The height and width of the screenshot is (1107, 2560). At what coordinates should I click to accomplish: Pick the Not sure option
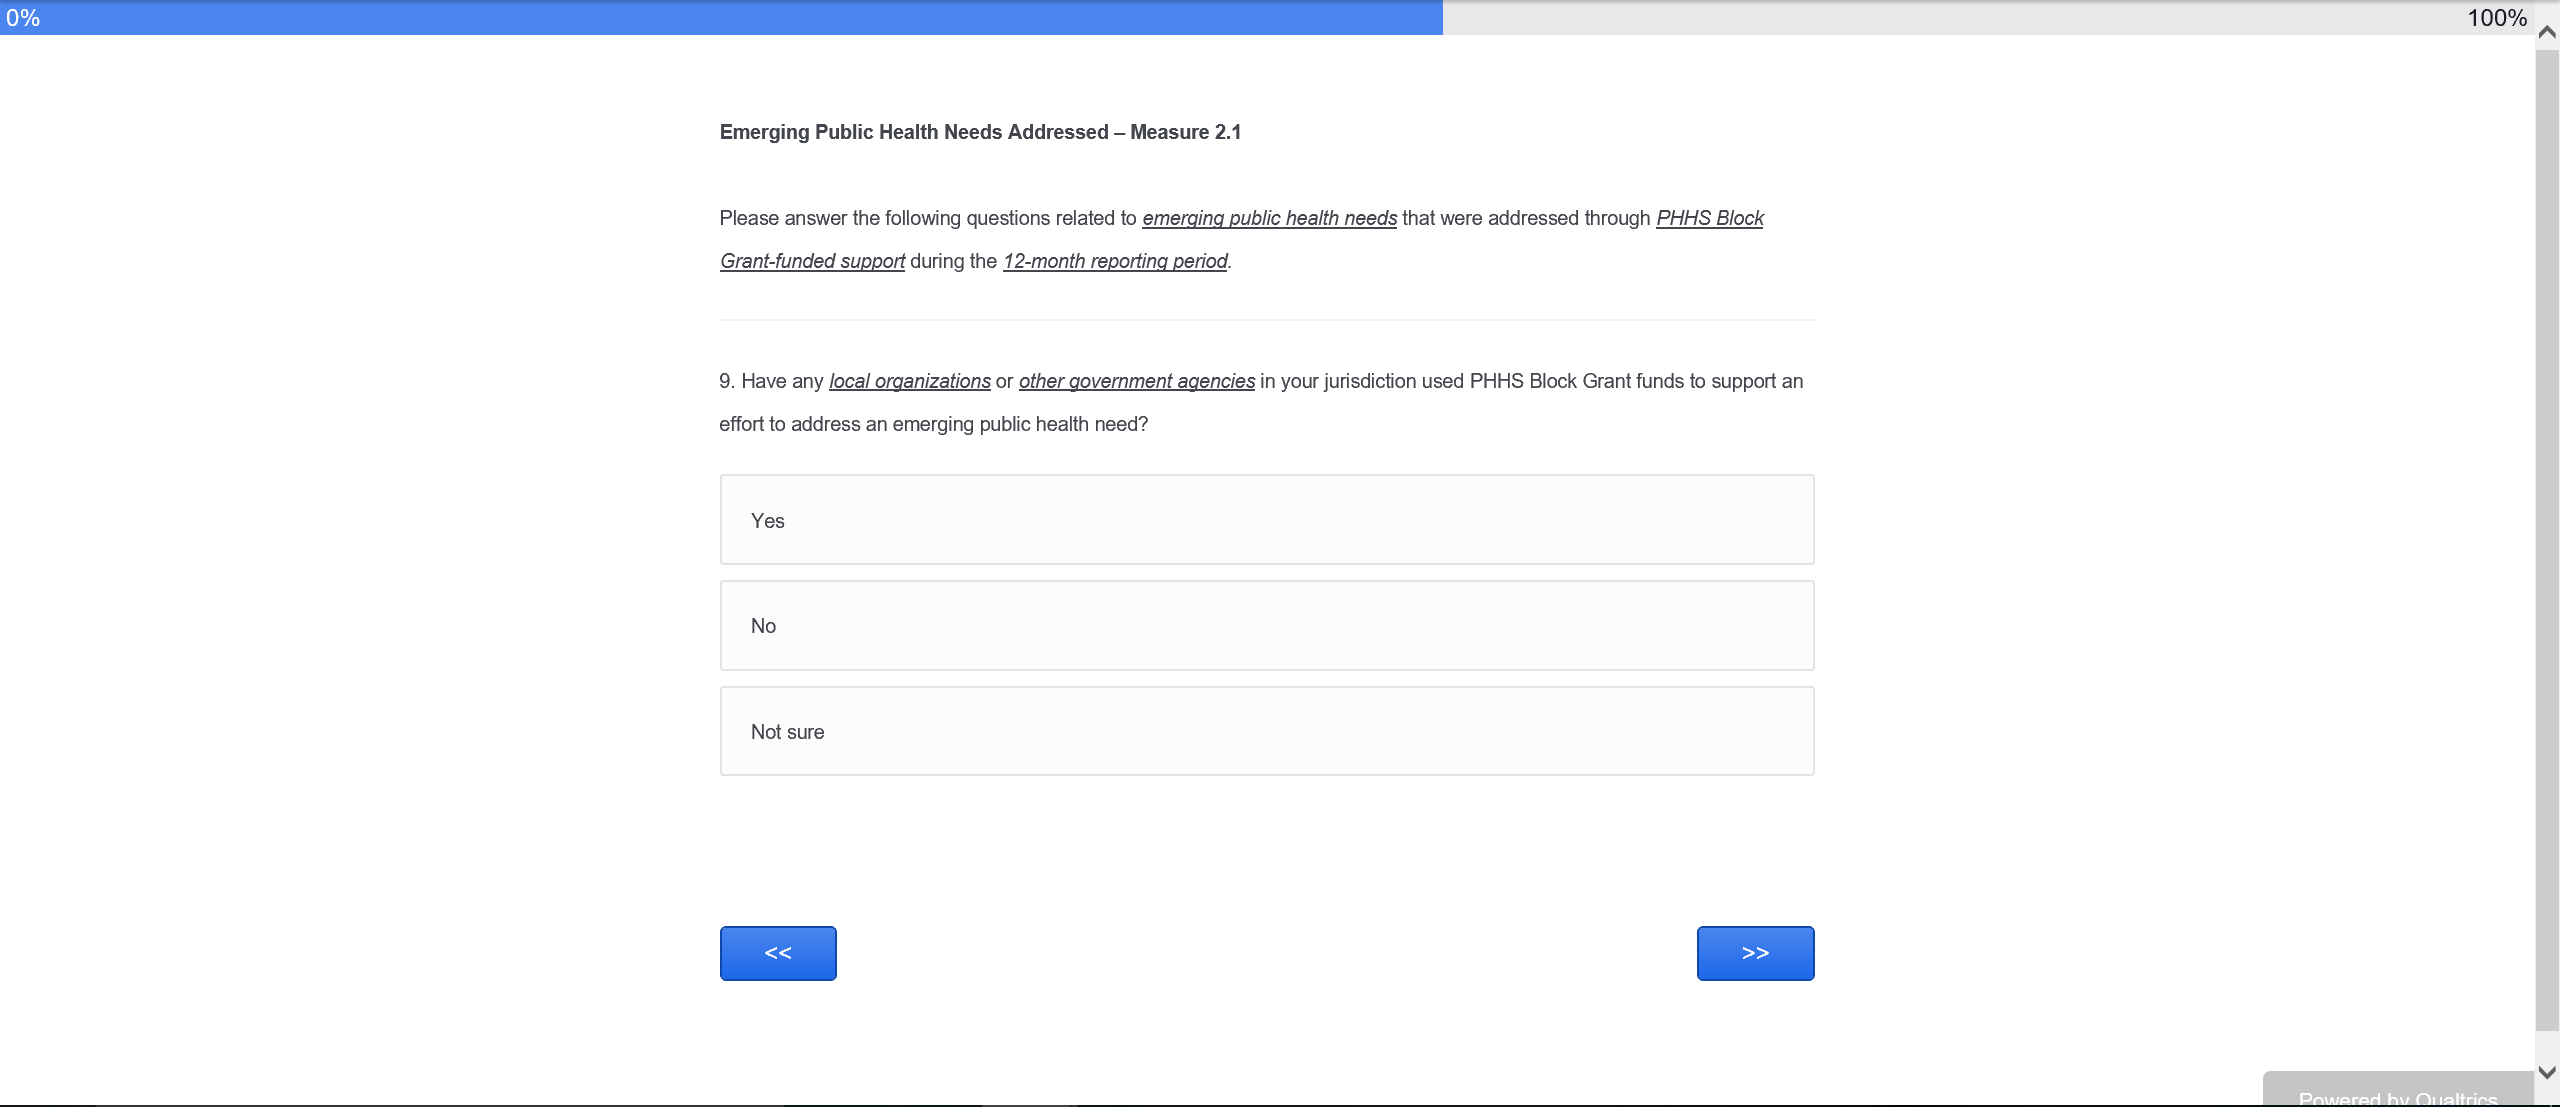[1266, 731]
